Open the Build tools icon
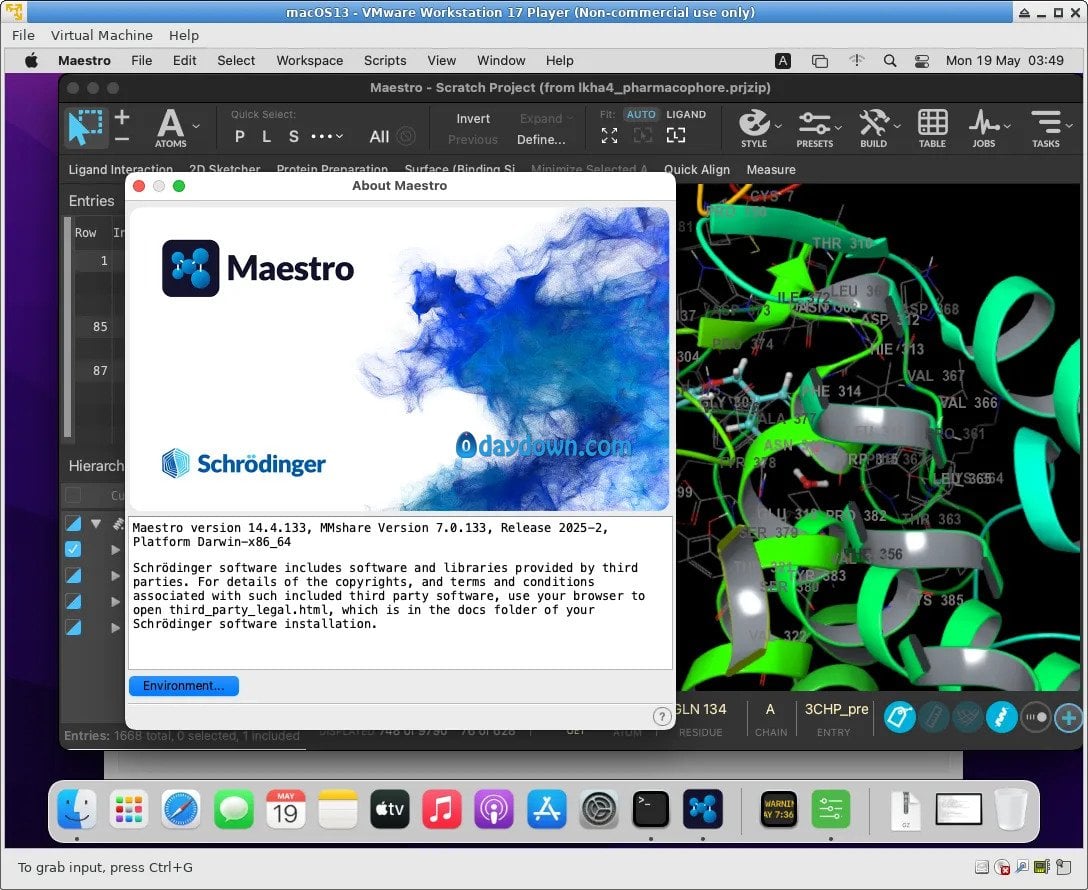1088x890 pixels. 873,124
